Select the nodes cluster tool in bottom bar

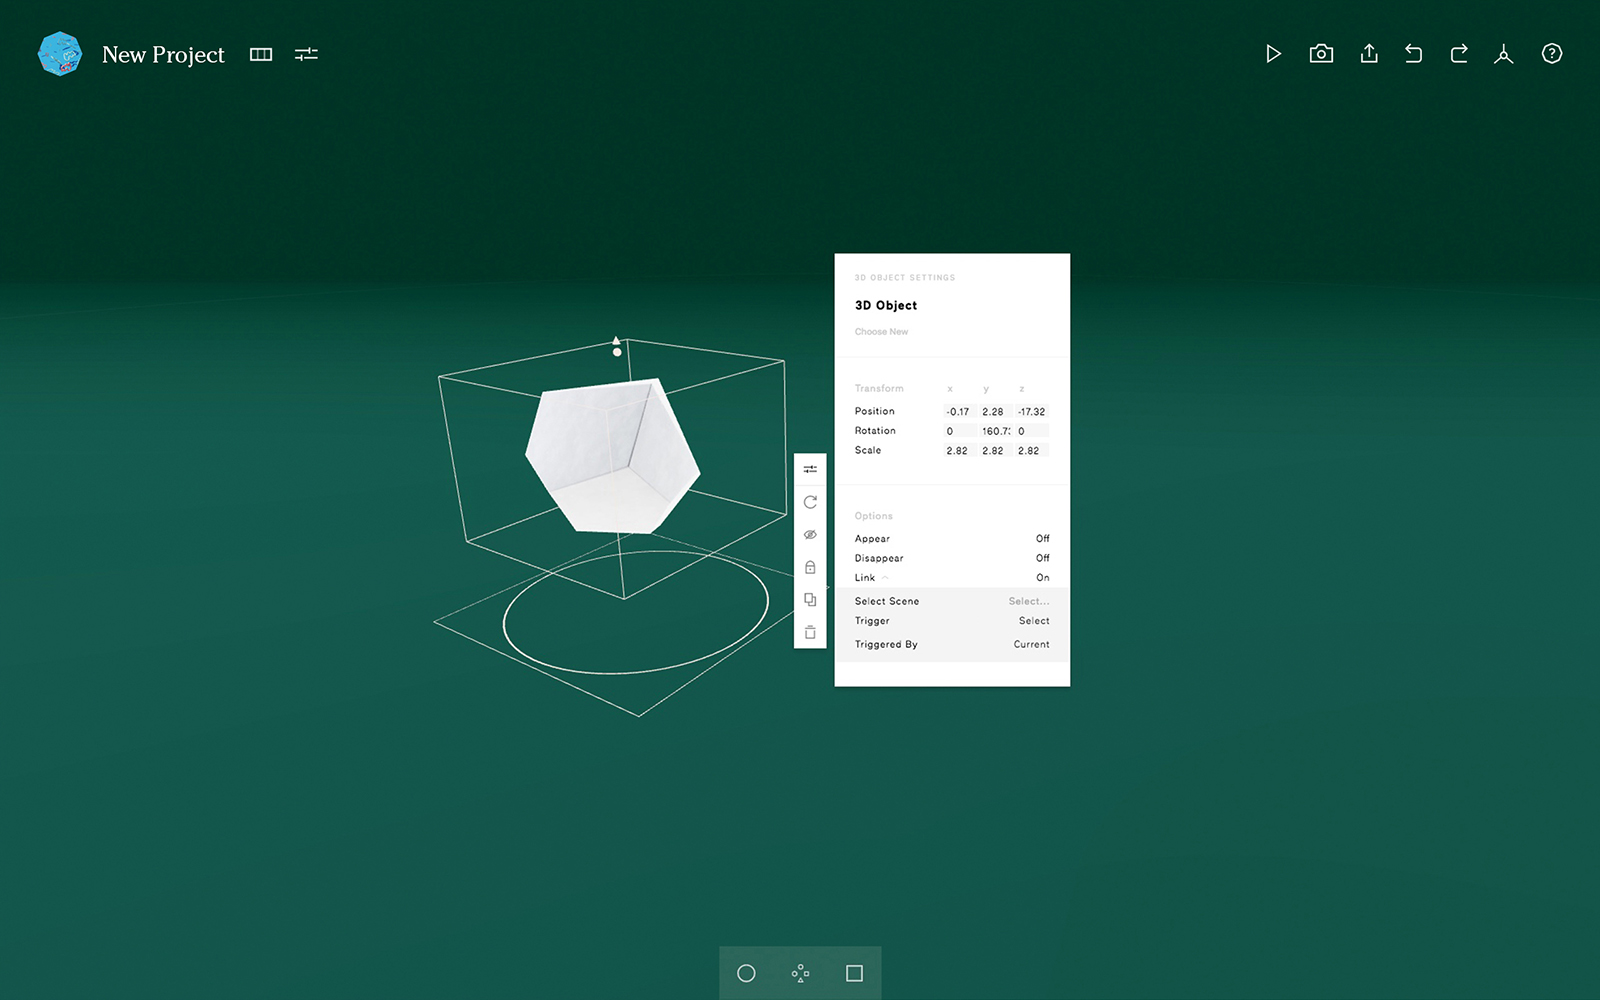pyautogui.click(x=800, y=973)
